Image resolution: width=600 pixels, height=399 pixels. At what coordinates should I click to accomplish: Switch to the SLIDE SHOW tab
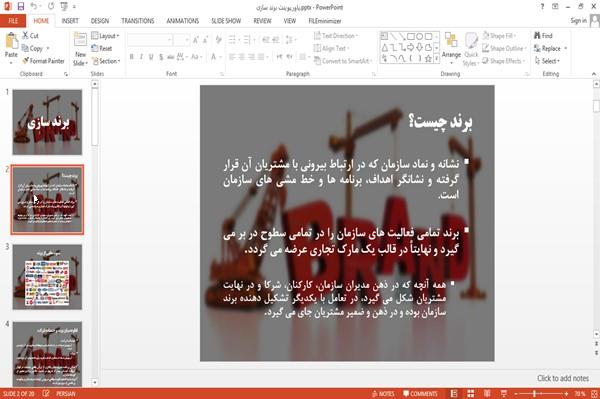click(226, 21)
